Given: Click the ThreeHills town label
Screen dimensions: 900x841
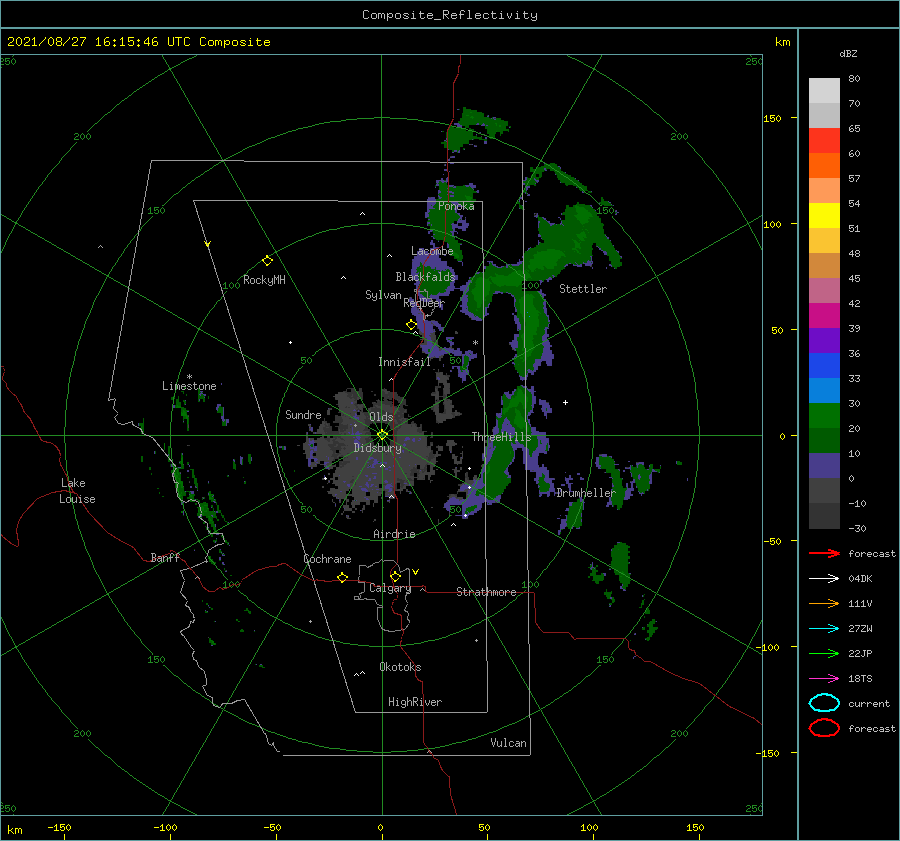Looking at the screenshot, I should click(501, 437).
